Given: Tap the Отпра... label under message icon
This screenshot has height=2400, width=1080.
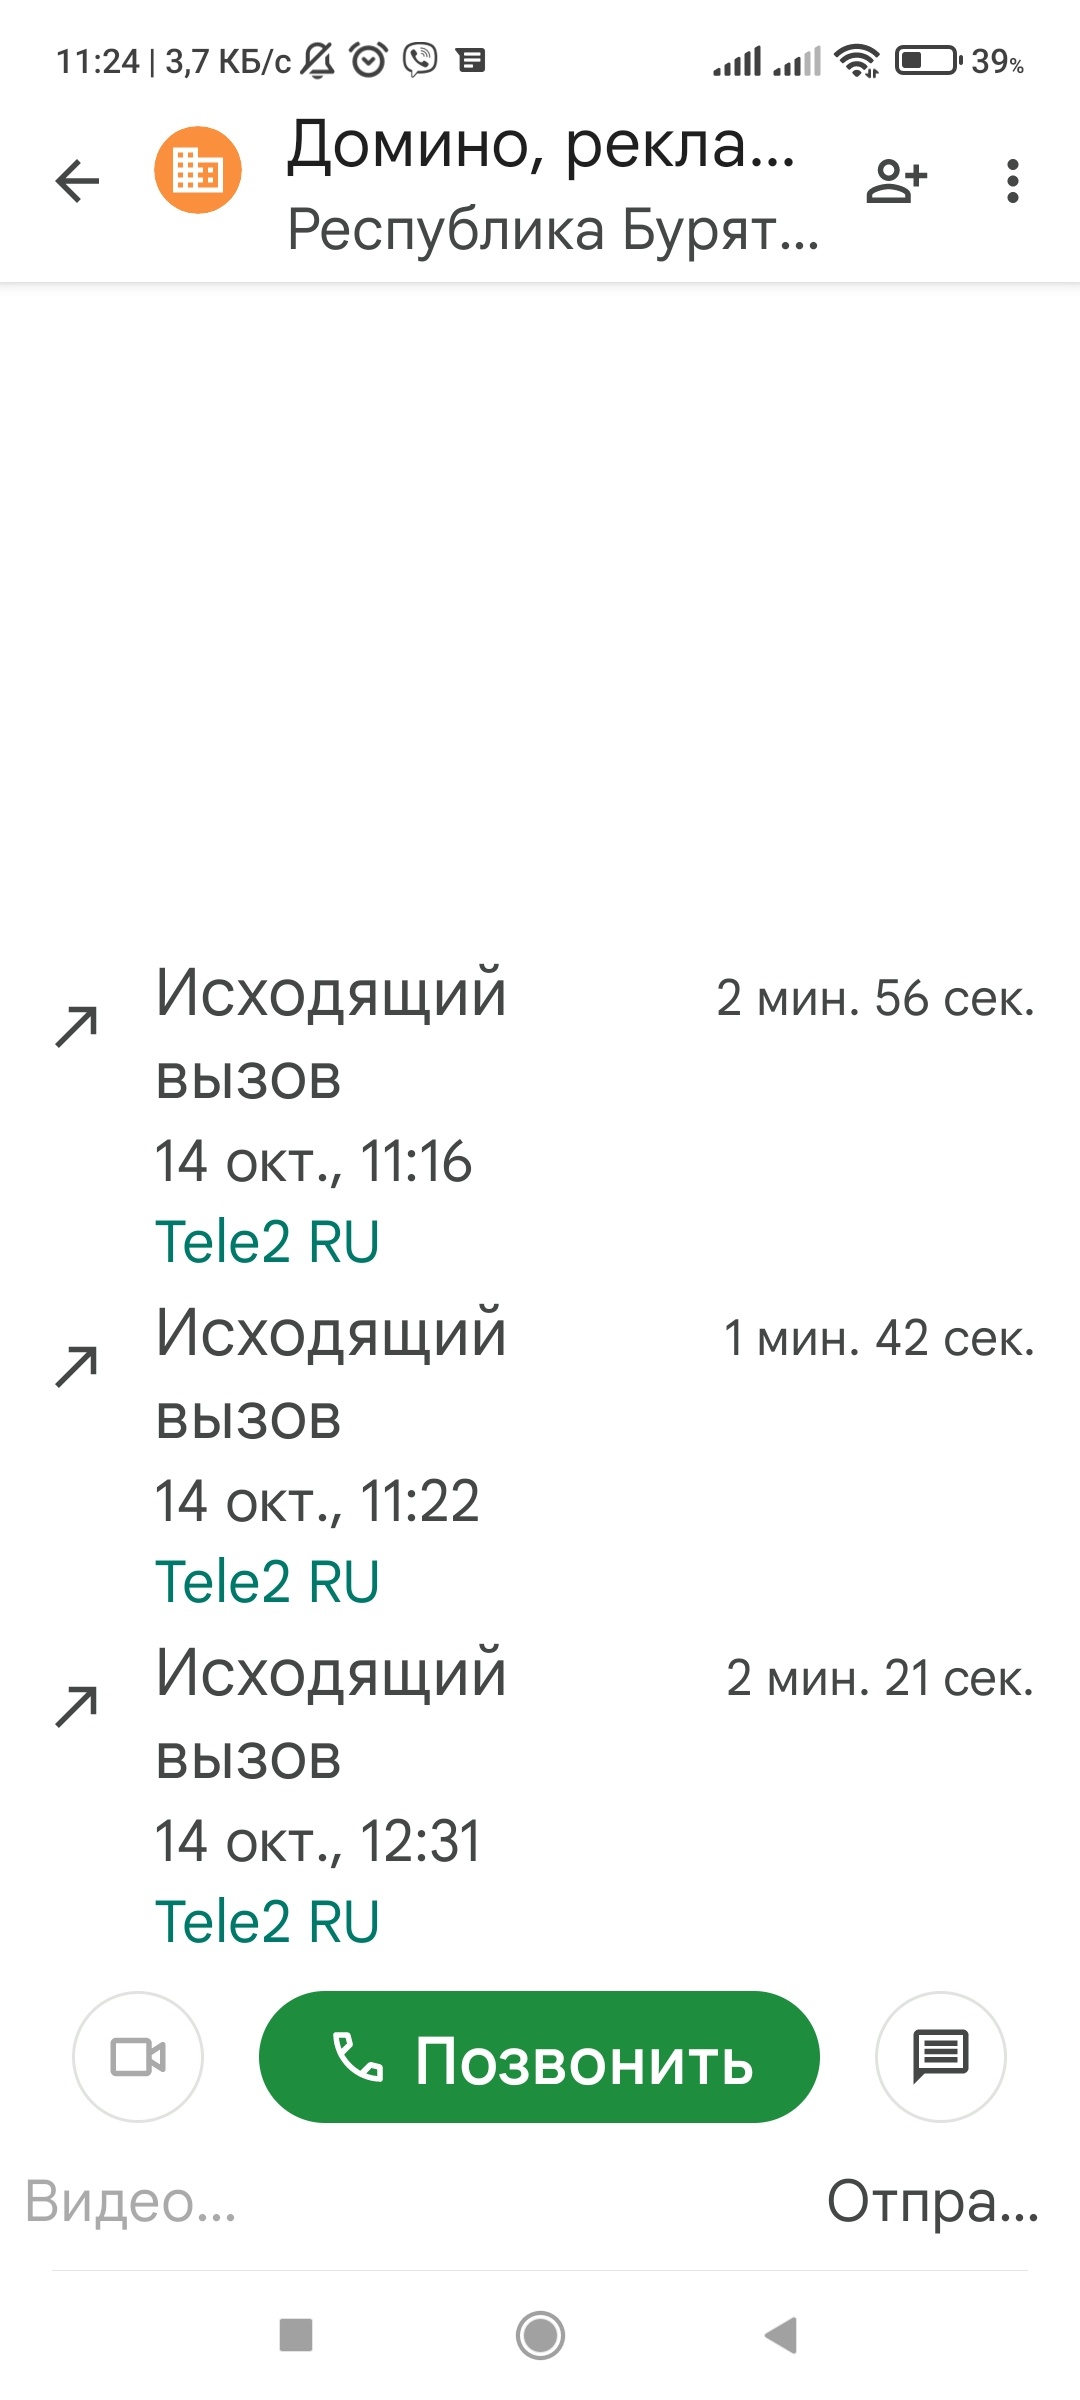Looking at the screenshot, I should coord(933,2202).
